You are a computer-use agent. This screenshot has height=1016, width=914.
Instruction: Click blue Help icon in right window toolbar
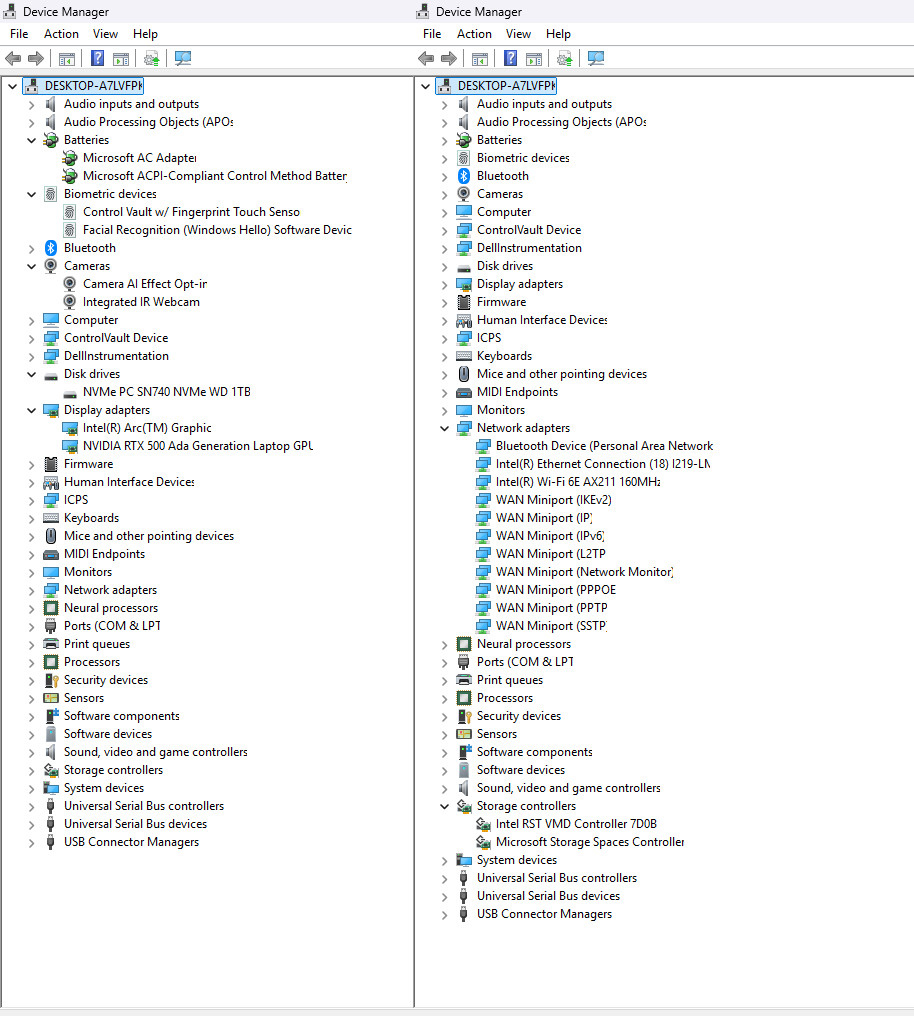[x=510, y=58]
